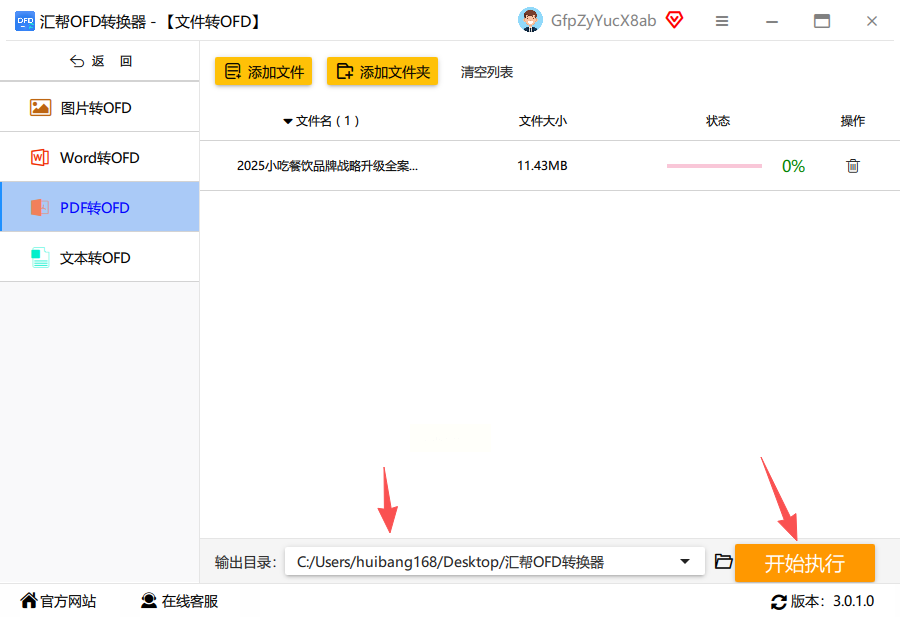Click the 图片转OFD picture icon
900x617 pixels.
40,107
